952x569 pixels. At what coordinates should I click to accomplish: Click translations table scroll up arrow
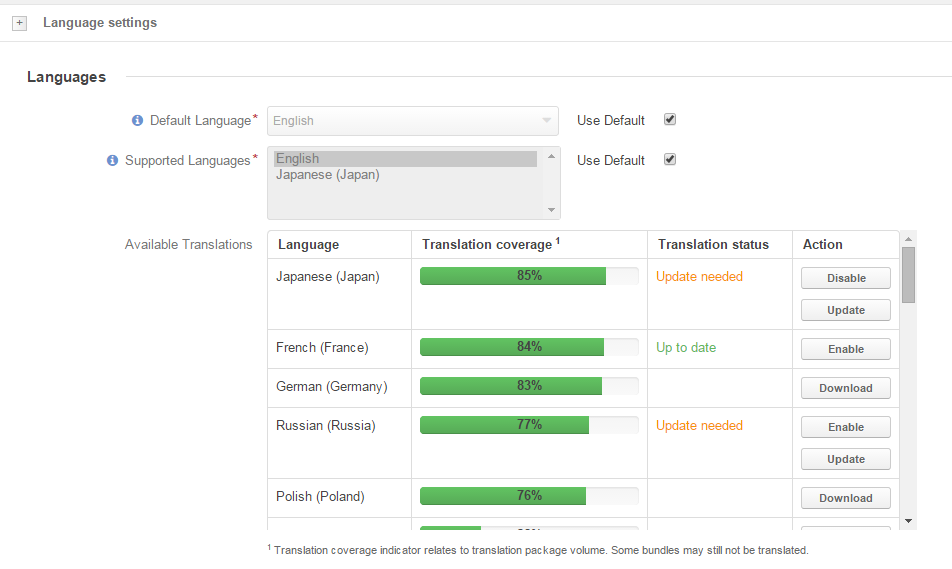coord(908,239)
